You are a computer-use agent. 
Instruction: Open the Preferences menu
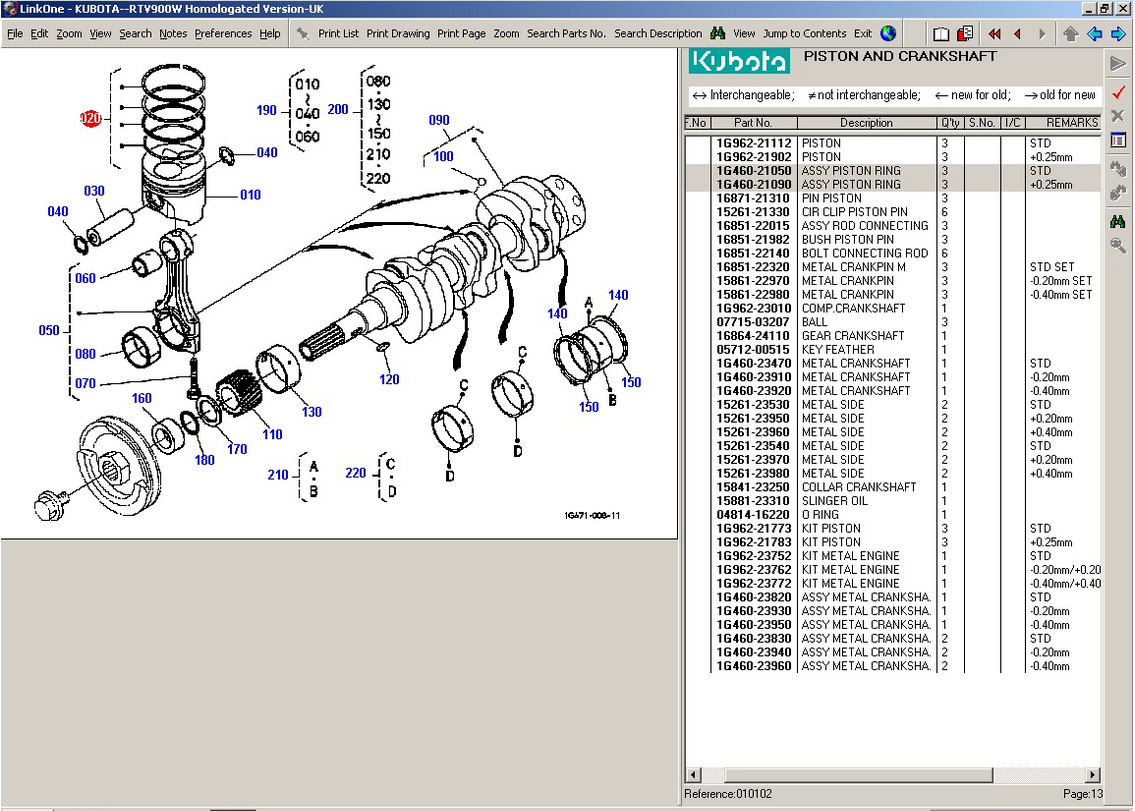223,33
